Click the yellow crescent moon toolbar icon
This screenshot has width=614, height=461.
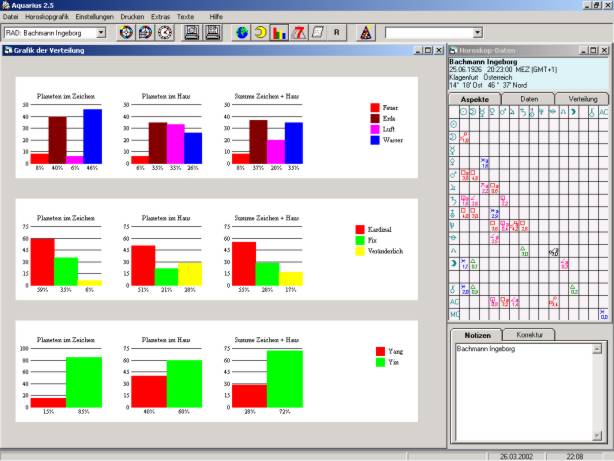pyautogui.click(x=260, y=32)
